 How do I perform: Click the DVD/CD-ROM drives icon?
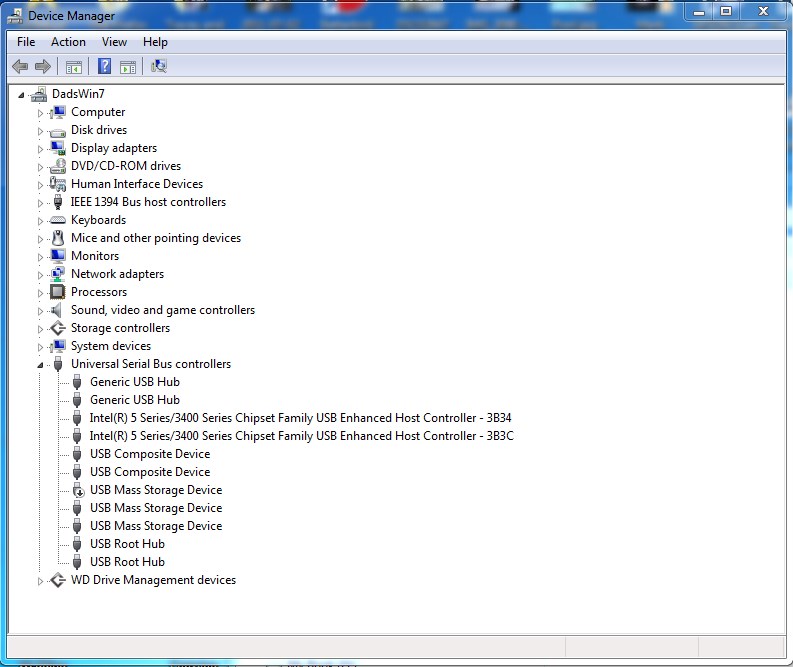coord(58,166)
